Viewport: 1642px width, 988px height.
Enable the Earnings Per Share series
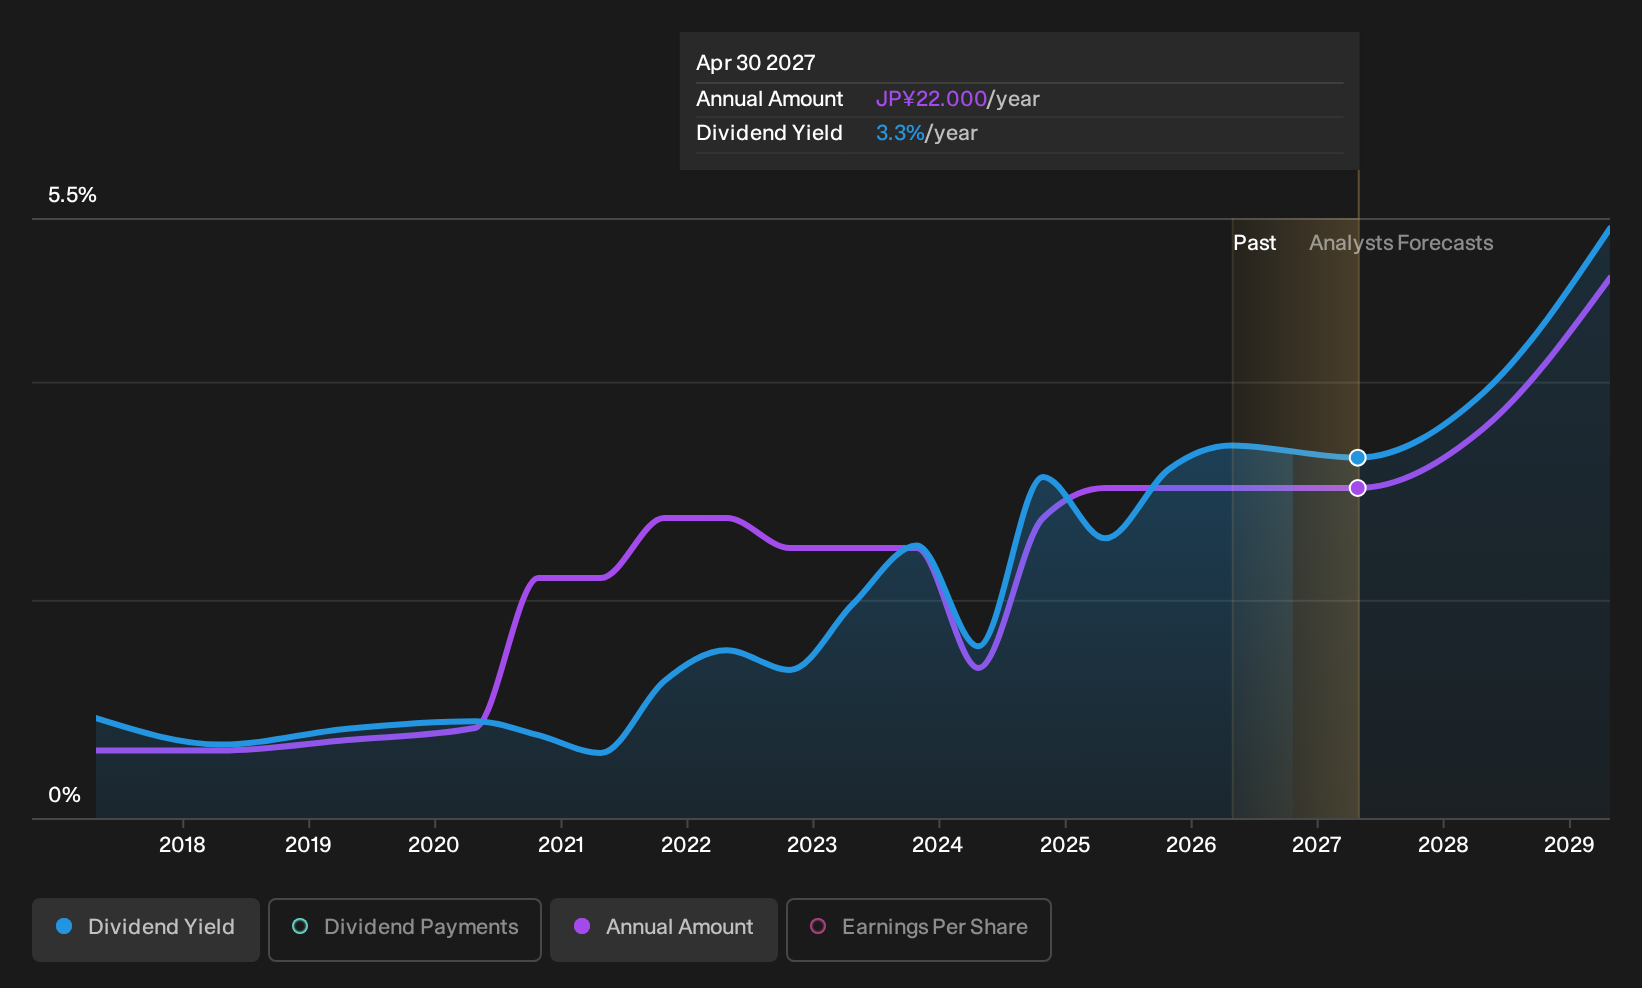pos(919,930)
